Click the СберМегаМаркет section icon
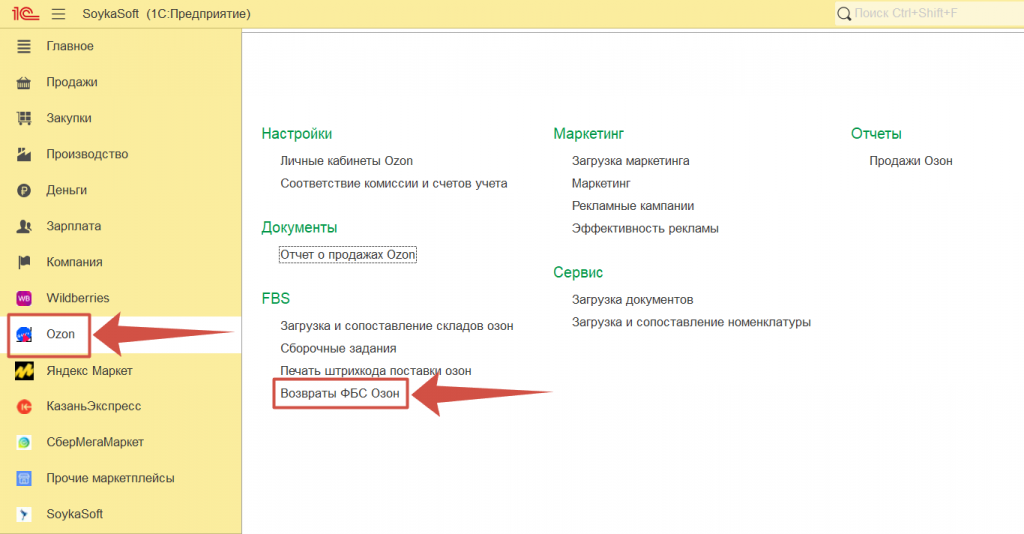The image size is (1024, 534). [25, 442]
